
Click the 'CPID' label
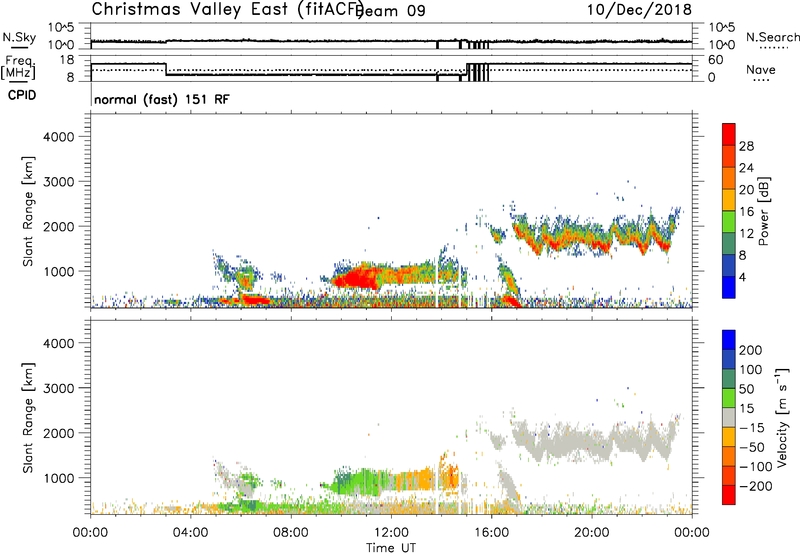22,95
